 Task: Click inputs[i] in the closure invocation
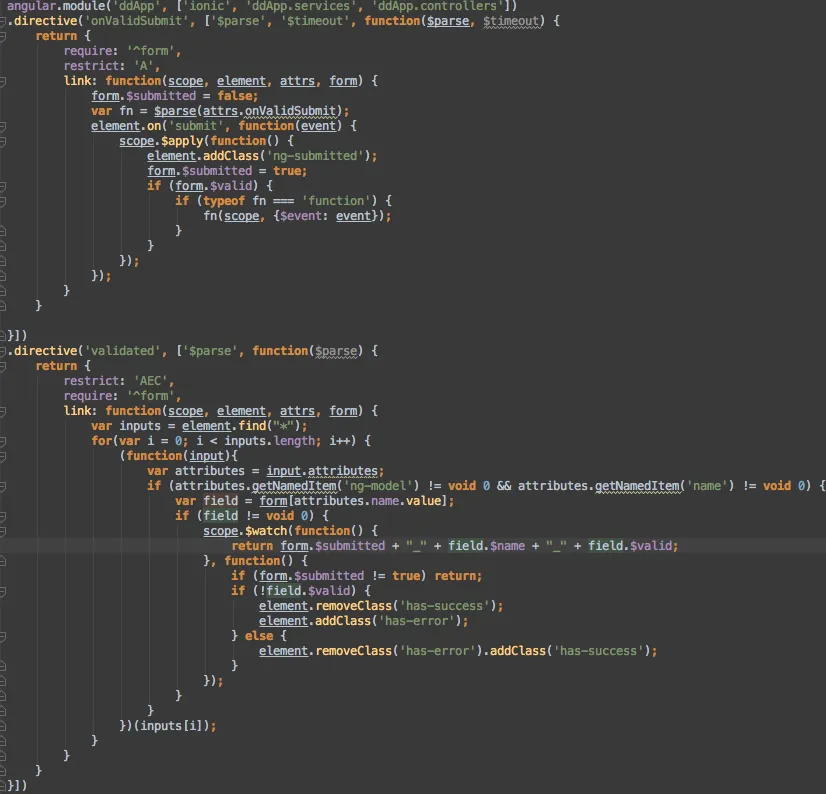tap(171, 726)
